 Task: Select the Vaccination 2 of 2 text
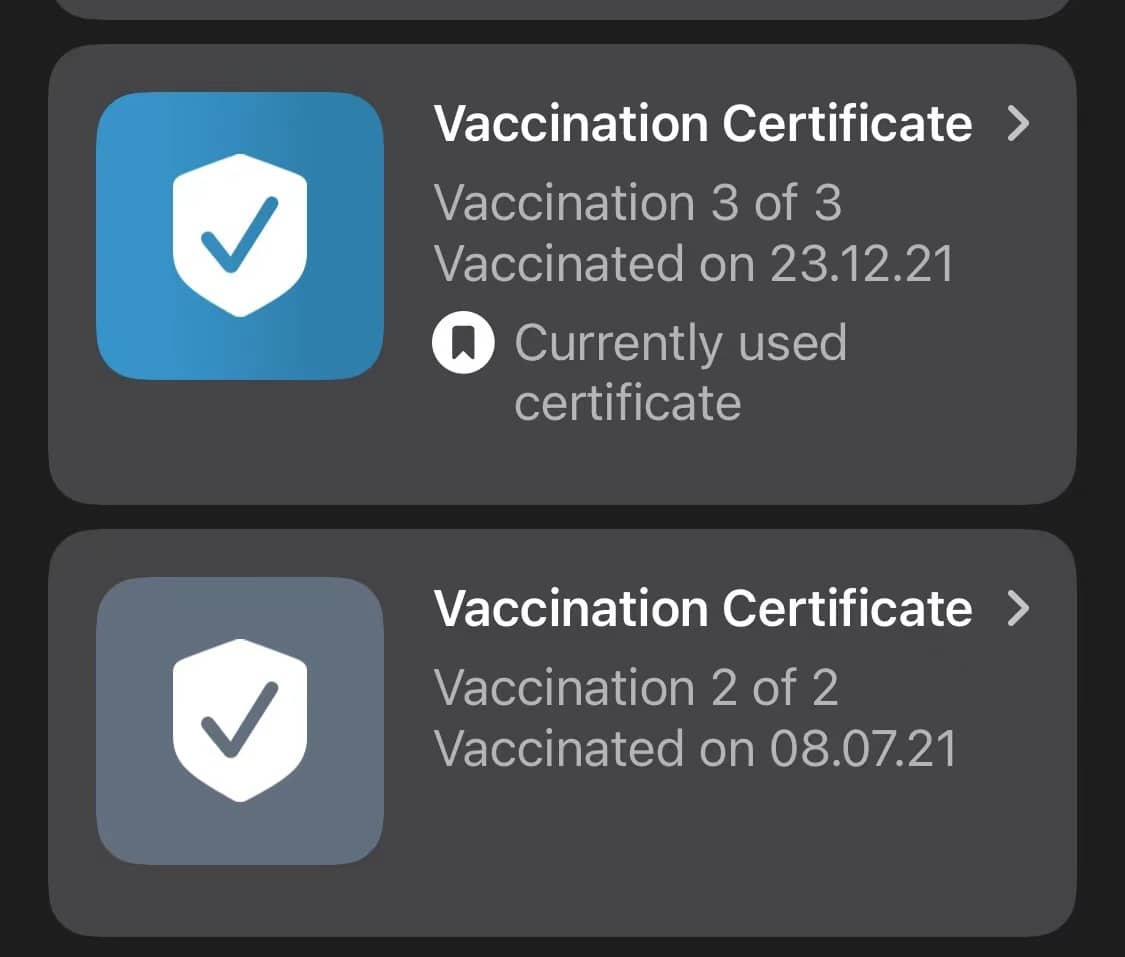636,687
